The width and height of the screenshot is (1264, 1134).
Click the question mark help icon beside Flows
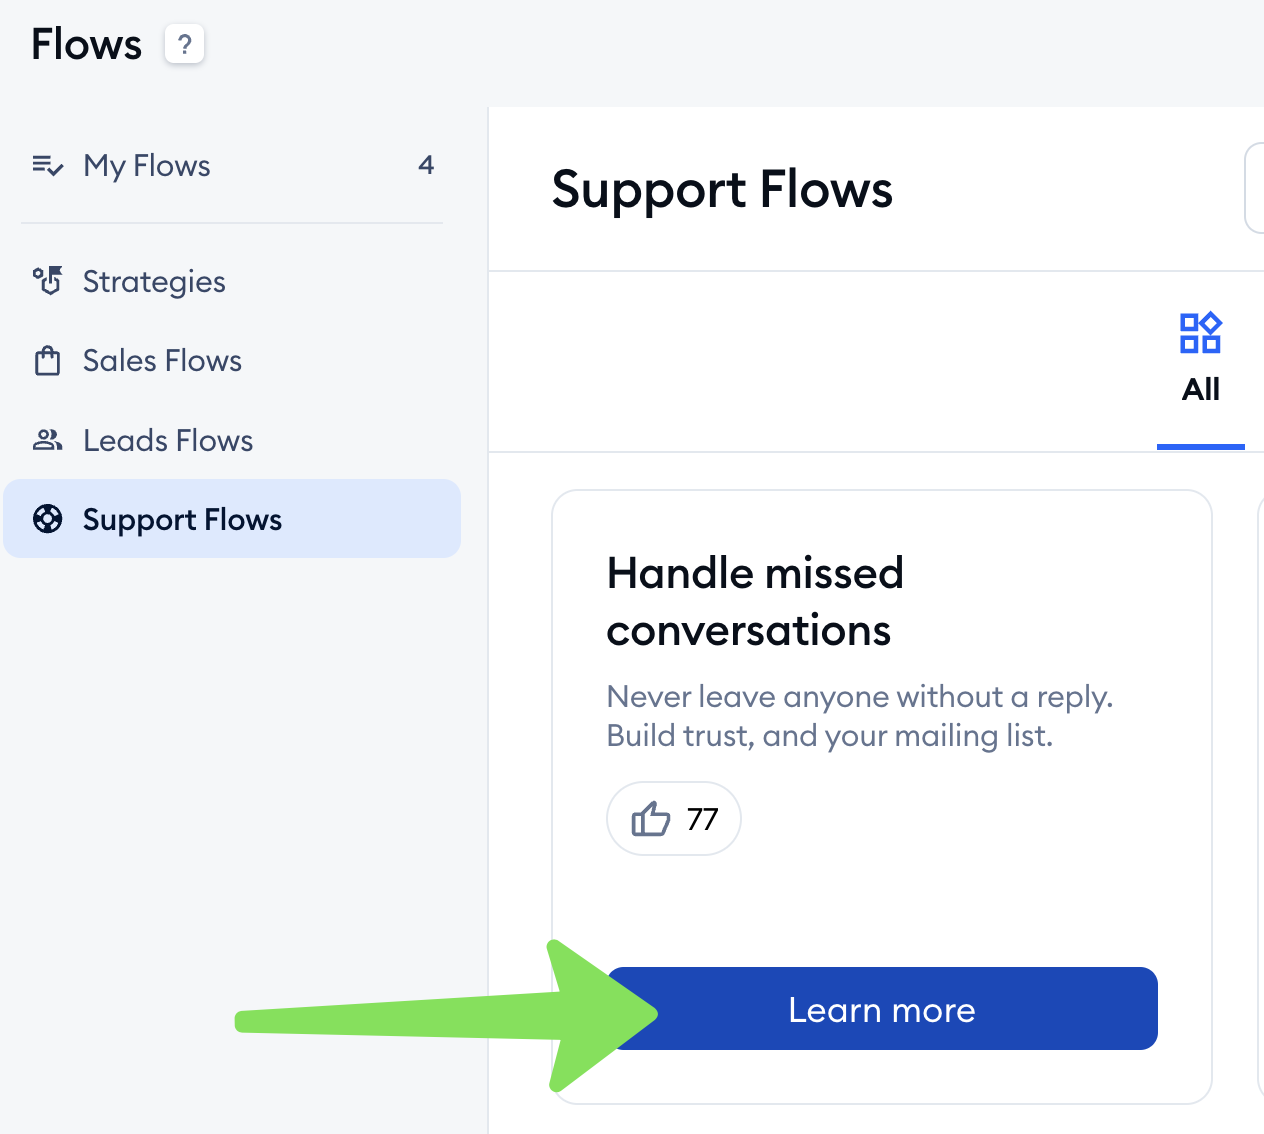click(x=184, y=45)
